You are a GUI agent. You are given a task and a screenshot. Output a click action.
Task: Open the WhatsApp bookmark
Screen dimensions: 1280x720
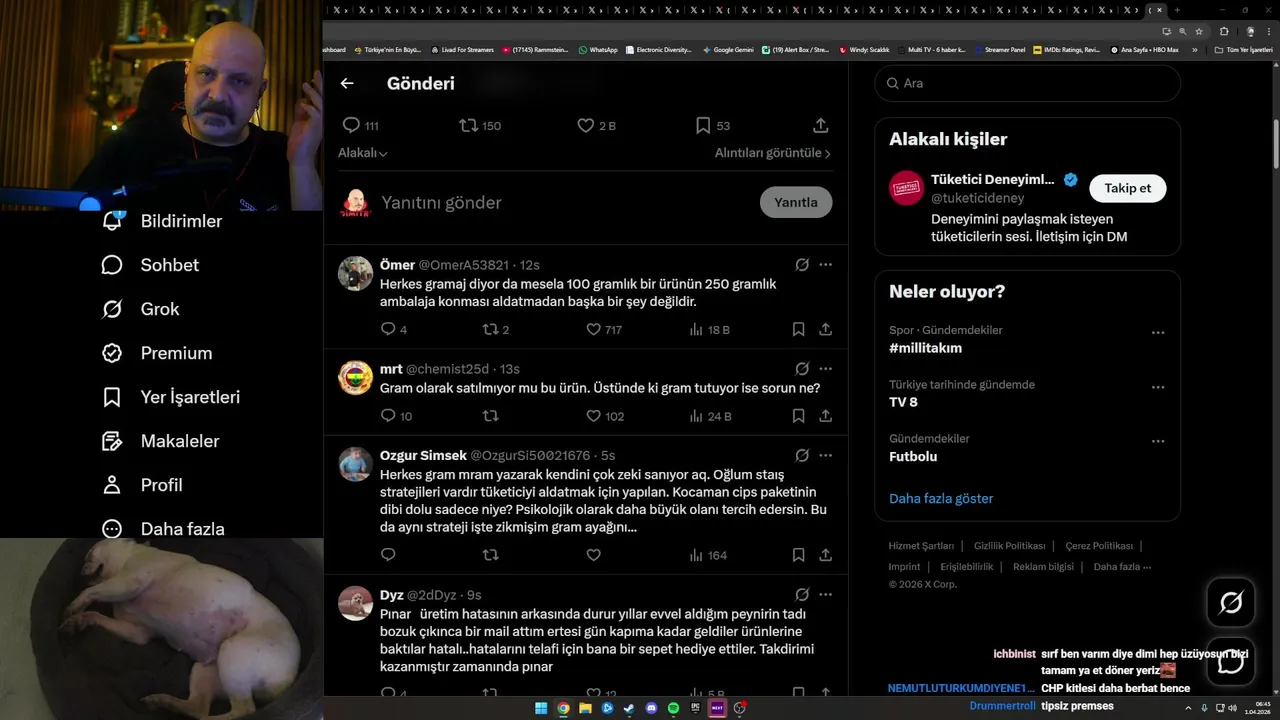click(x=598, y=49)
